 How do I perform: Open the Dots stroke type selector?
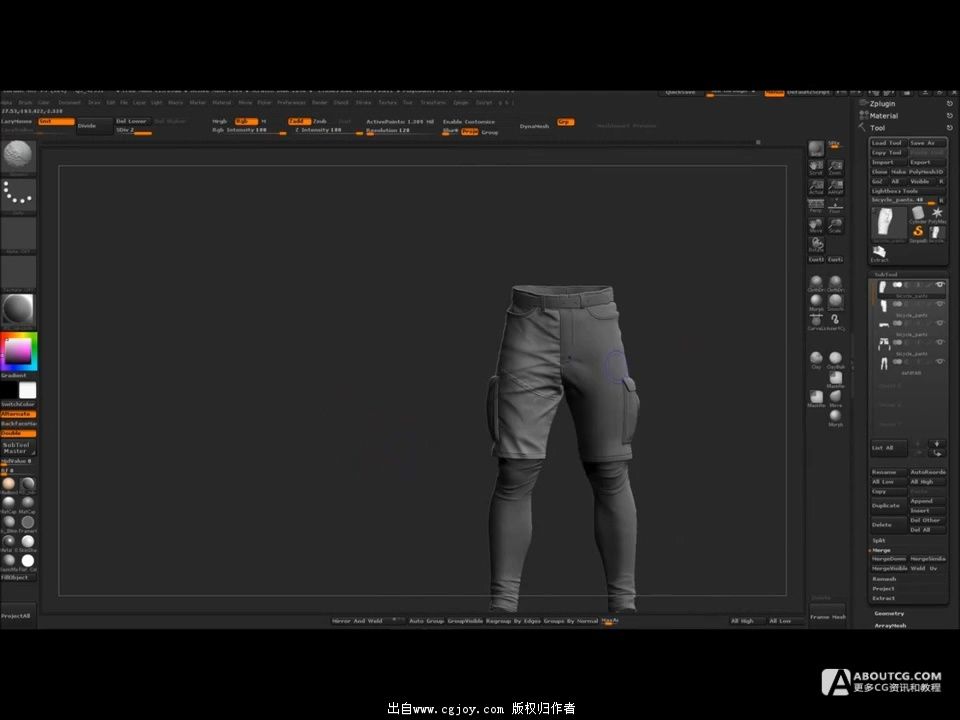18,195
